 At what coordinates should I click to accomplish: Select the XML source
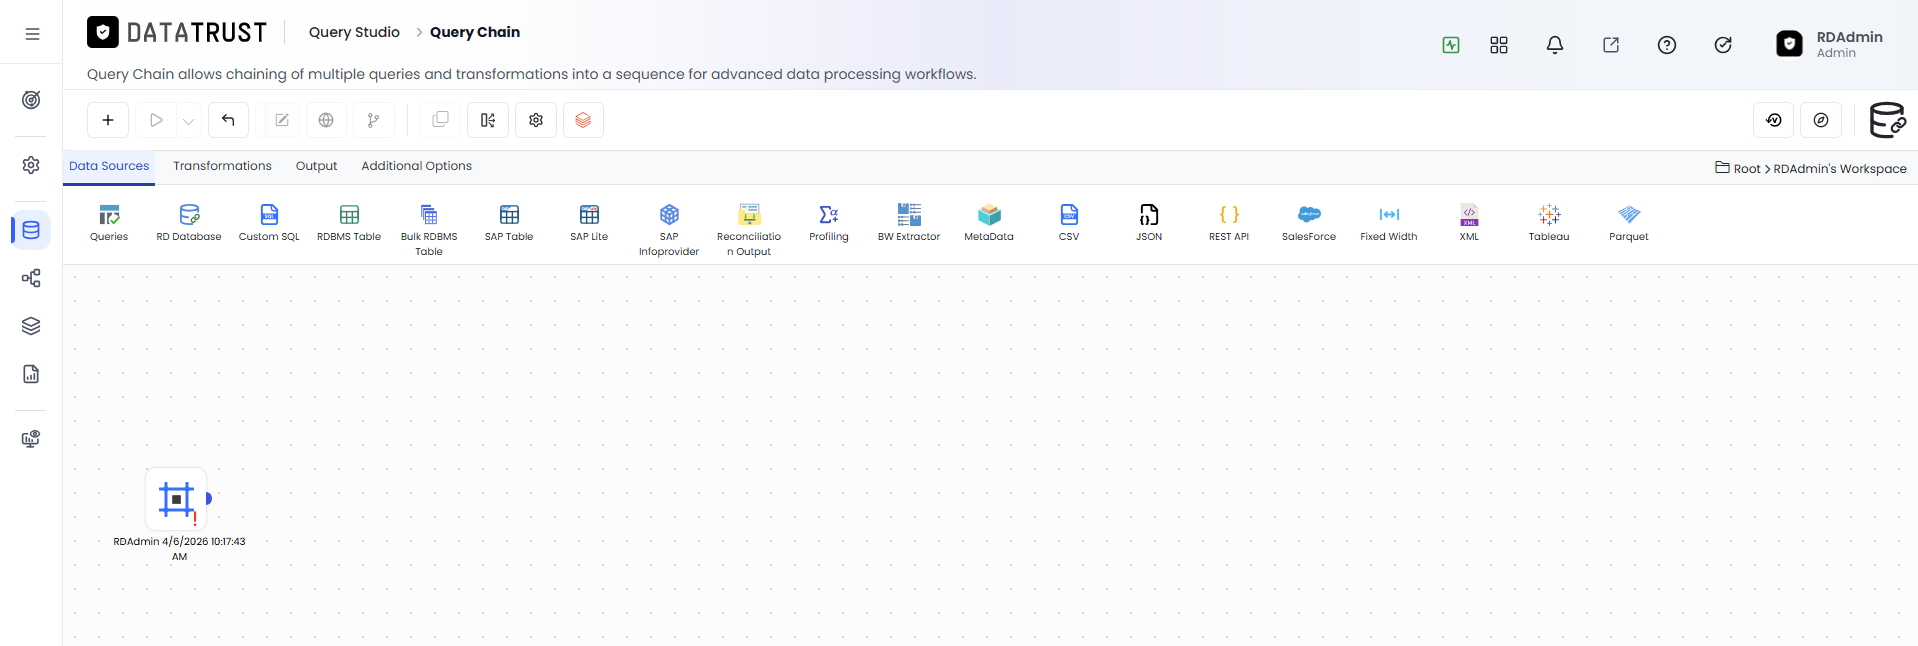click(x=1469, y=223)
